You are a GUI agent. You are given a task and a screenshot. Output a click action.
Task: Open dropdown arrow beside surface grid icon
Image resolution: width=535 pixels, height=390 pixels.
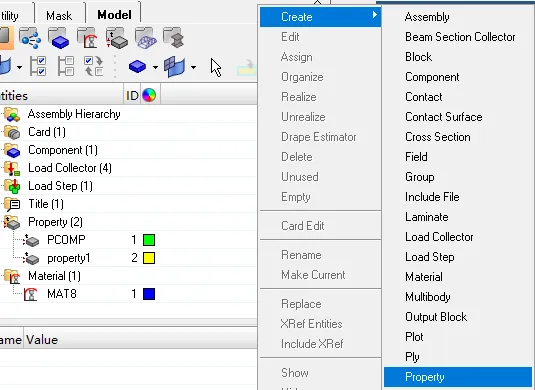(193, 67)
